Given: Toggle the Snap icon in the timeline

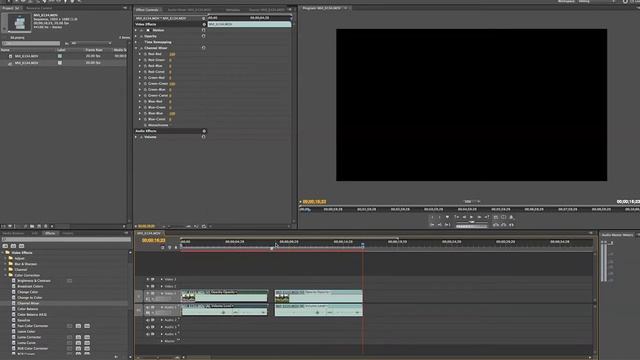Looking at the screenshot, I should point(162,247).
